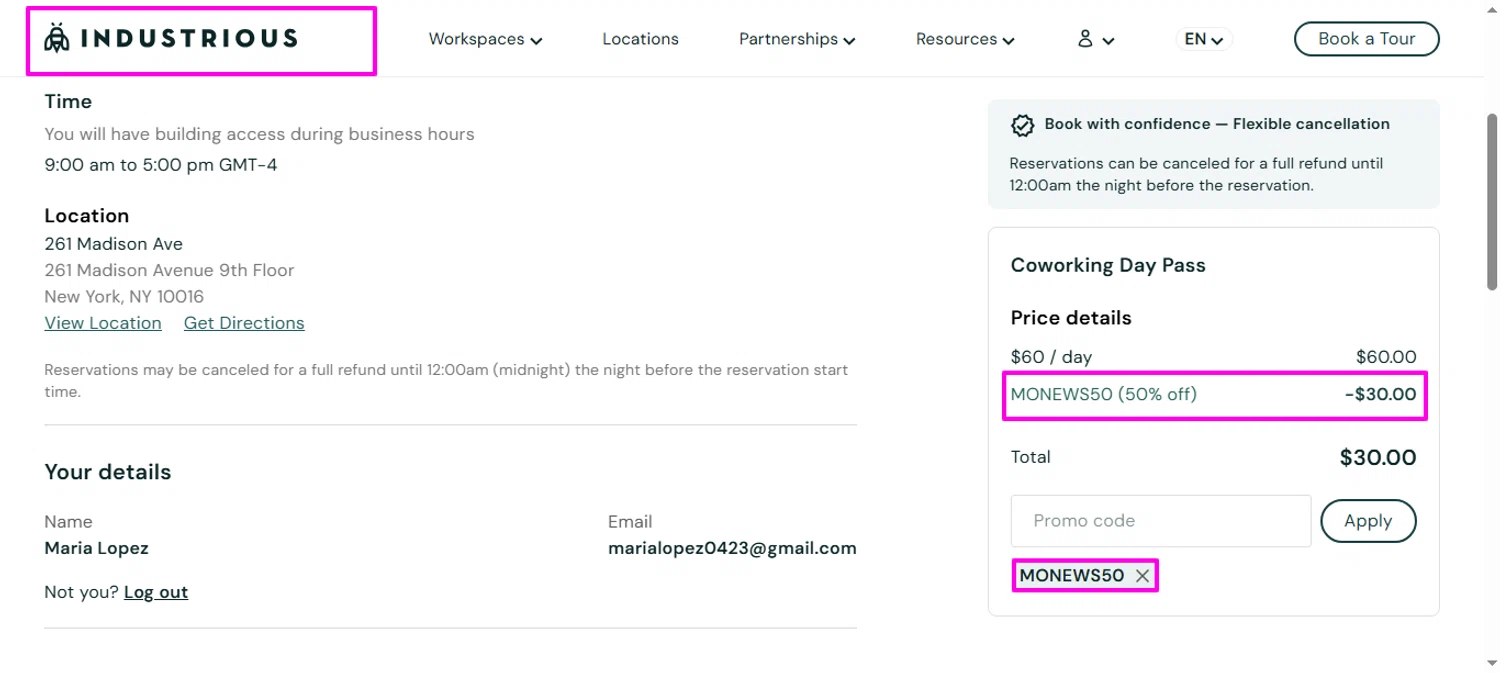Screen dimensions: 1500x673
Task: Open the View Location link
Action: (x=103, y=323)
